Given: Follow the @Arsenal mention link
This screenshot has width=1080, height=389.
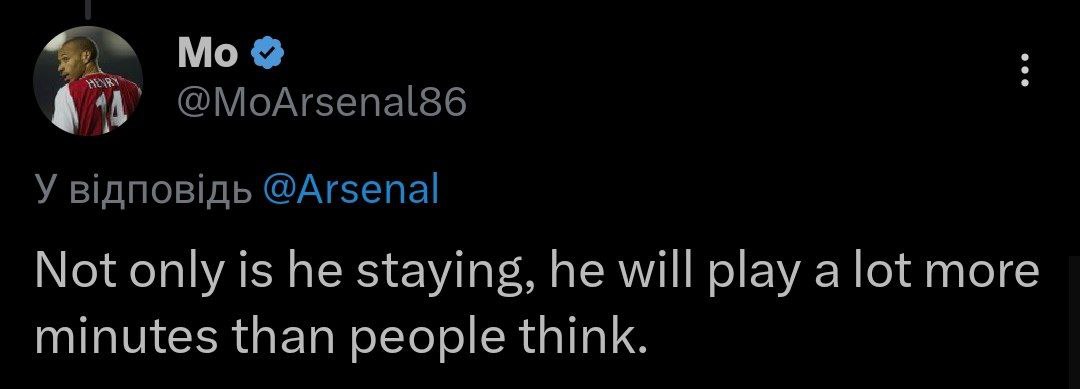Looking at the screenshot, I should click(351, 189).
